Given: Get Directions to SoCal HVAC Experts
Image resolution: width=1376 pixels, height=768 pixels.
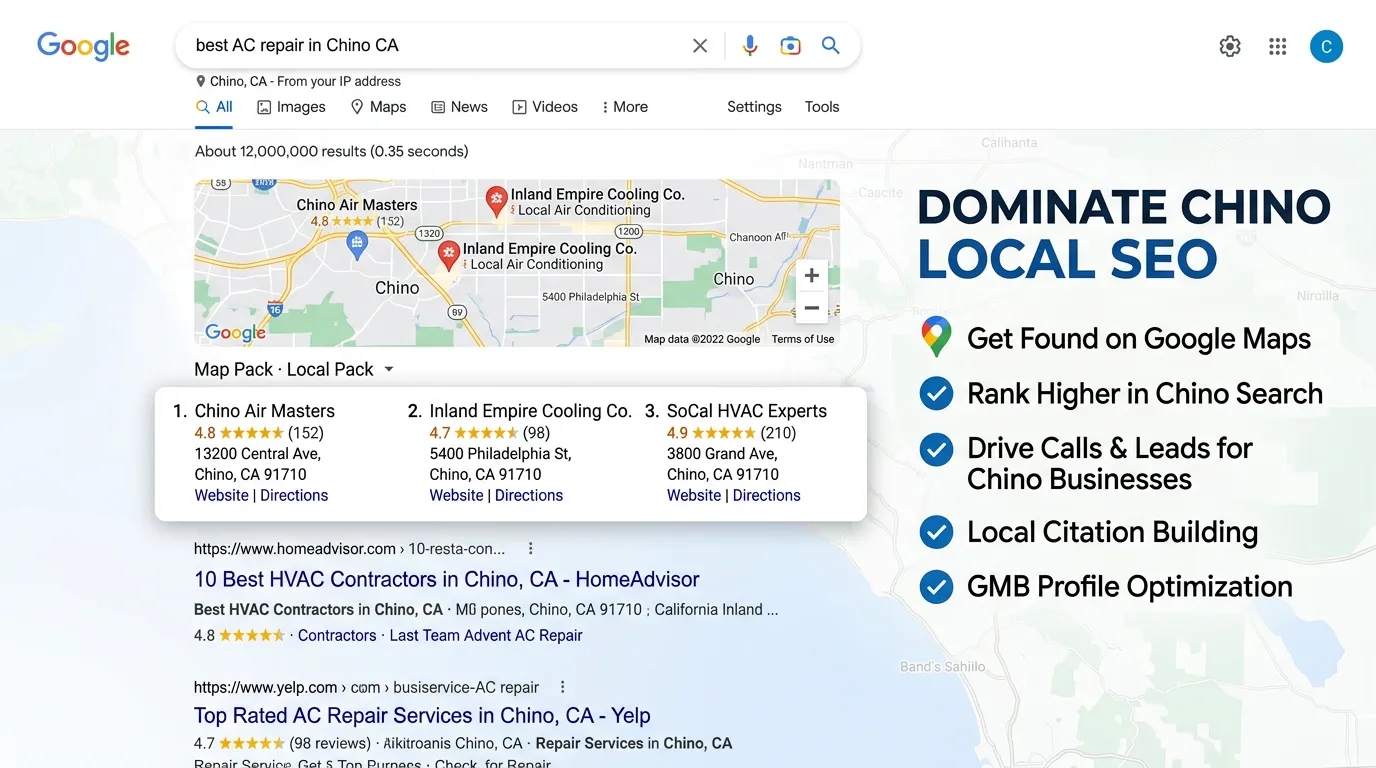Looking at the screenshot, I should click(x=767, y=496).
